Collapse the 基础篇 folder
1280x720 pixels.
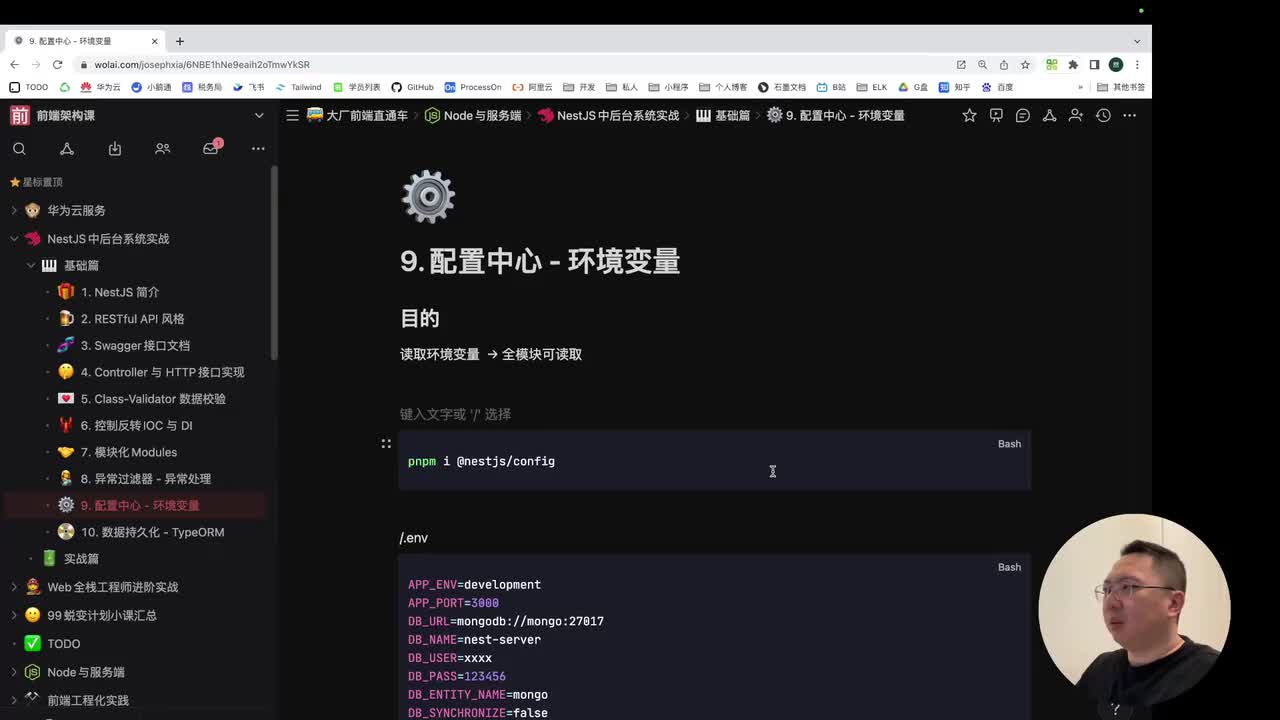(31, 265)
